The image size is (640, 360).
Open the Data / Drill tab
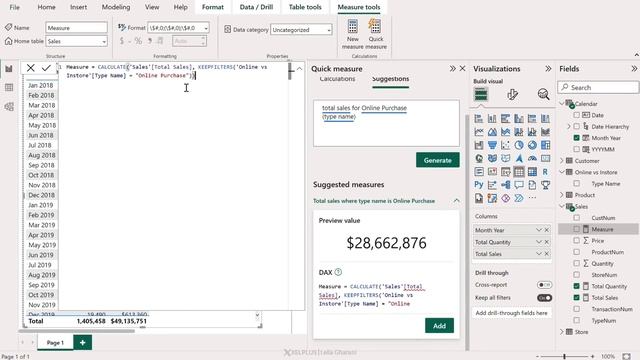click(256, 7)
